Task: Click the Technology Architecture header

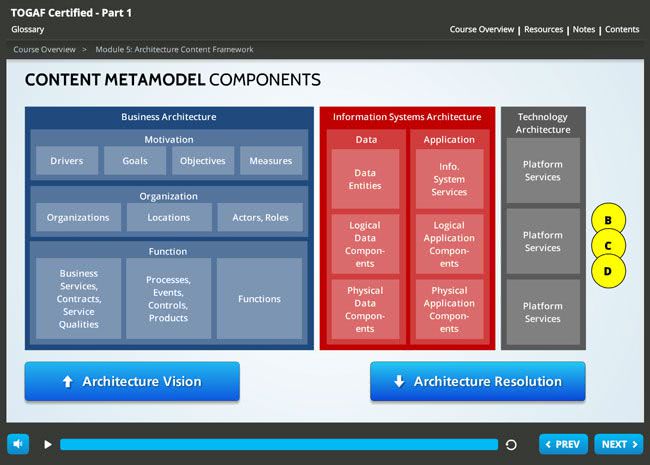Action: click(x=543, y=123)
